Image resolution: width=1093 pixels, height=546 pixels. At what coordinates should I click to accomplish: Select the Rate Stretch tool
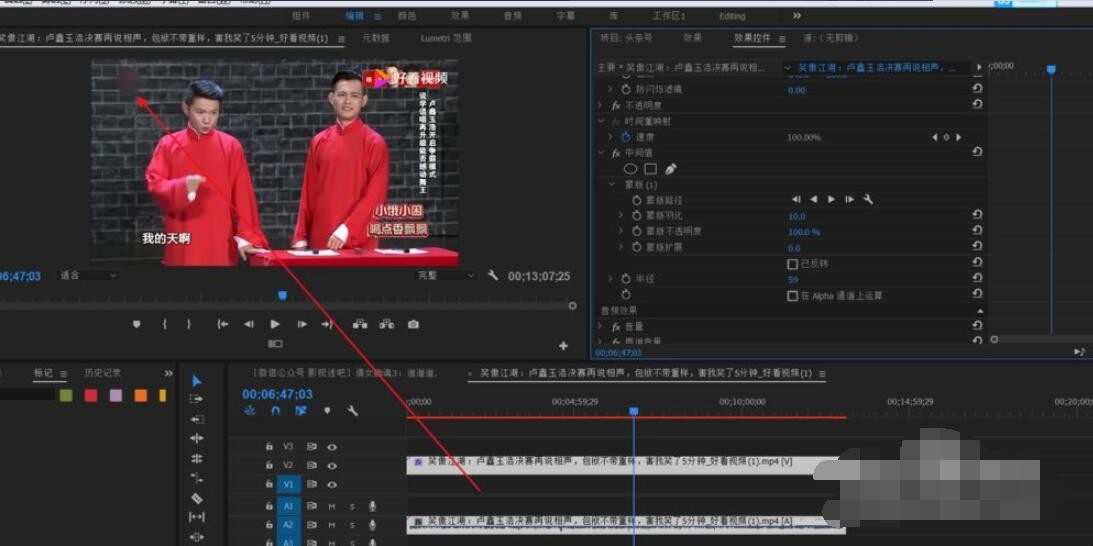coord(197,478)
